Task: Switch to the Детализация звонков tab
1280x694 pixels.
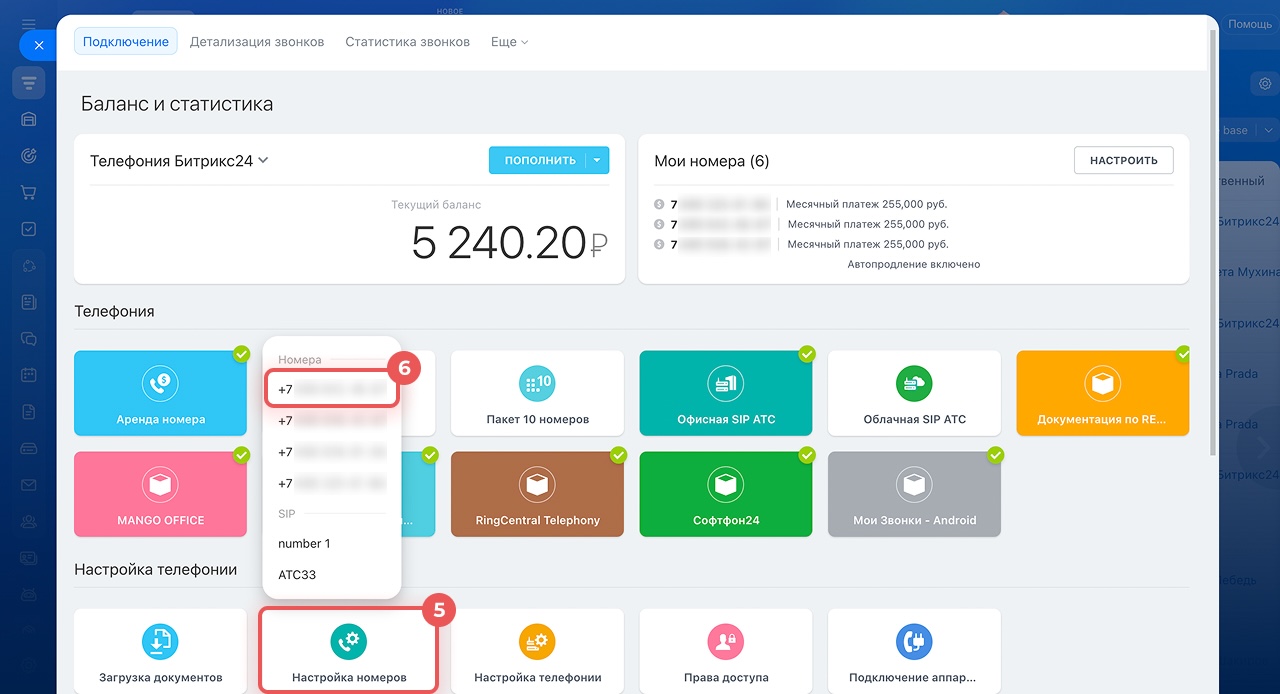Action: coord(257,42)
